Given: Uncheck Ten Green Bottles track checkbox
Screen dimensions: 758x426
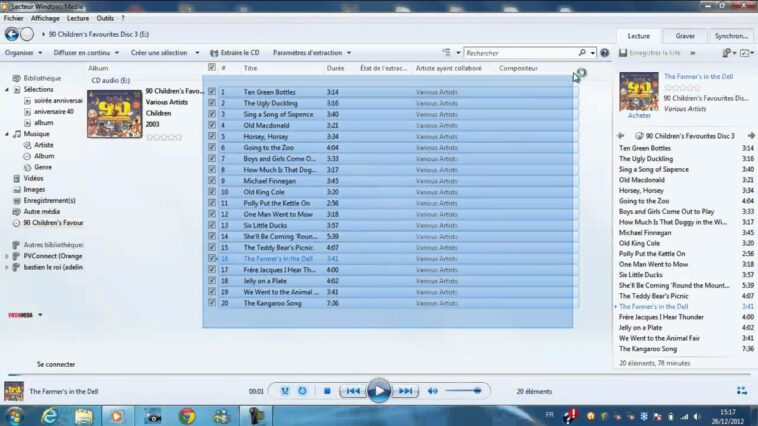Looking at the screenshot, I should click(212, 92).
